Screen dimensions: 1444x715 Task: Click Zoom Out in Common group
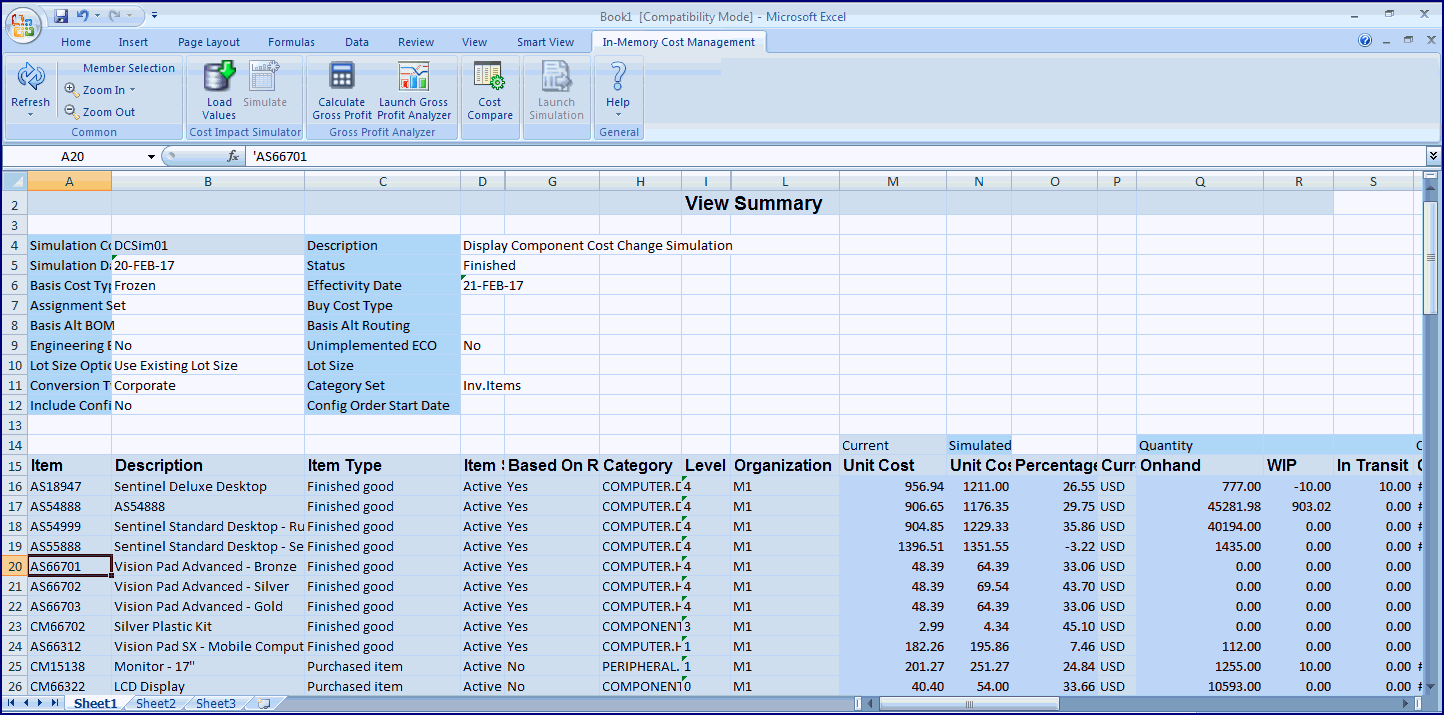click(x=108, y=112)
